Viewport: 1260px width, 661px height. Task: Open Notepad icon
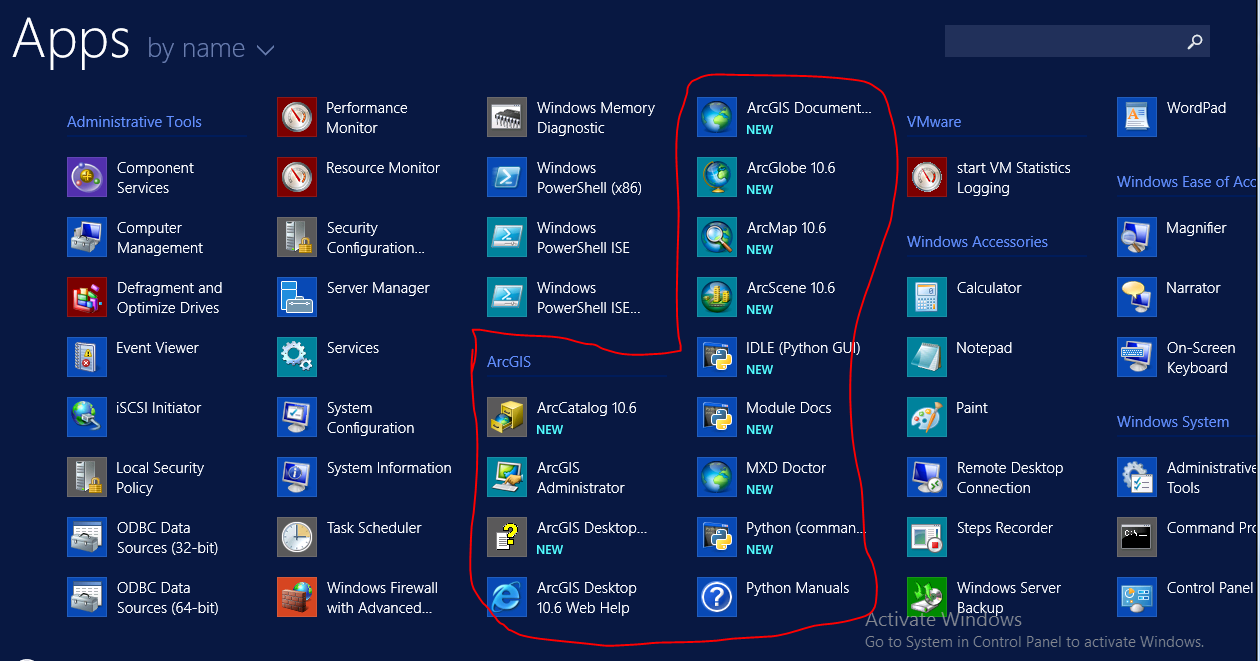pos(927,358)
